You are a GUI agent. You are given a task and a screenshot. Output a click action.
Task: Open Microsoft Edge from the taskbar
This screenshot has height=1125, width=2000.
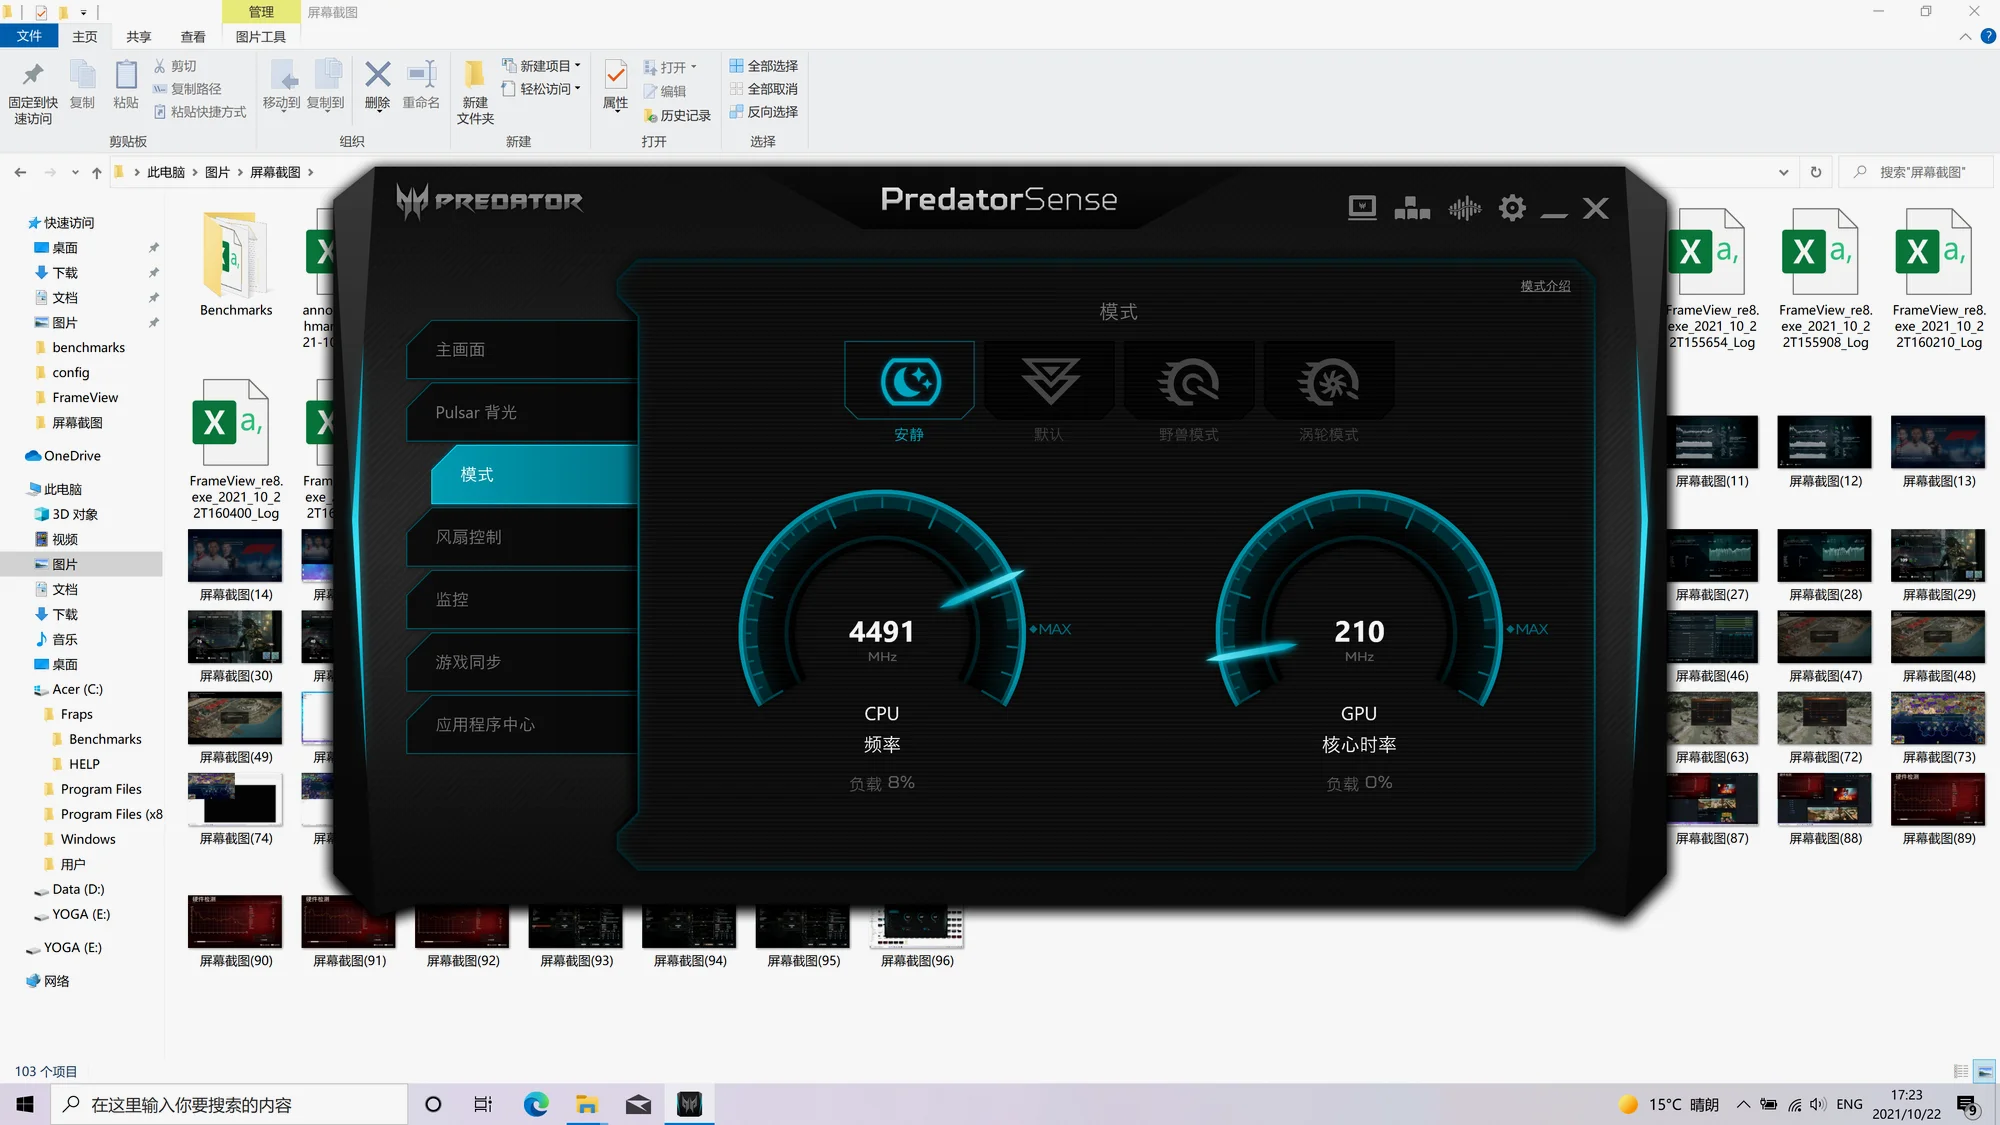(536, 1104)
